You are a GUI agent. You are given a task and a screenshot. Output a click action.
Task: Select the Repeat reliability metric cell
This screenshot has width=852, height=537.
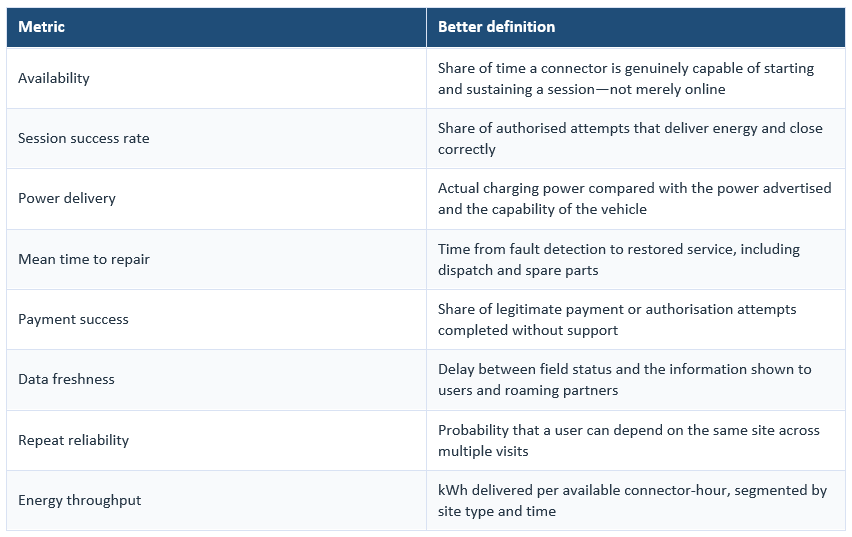pyautogui.click(x=216, y=440)
